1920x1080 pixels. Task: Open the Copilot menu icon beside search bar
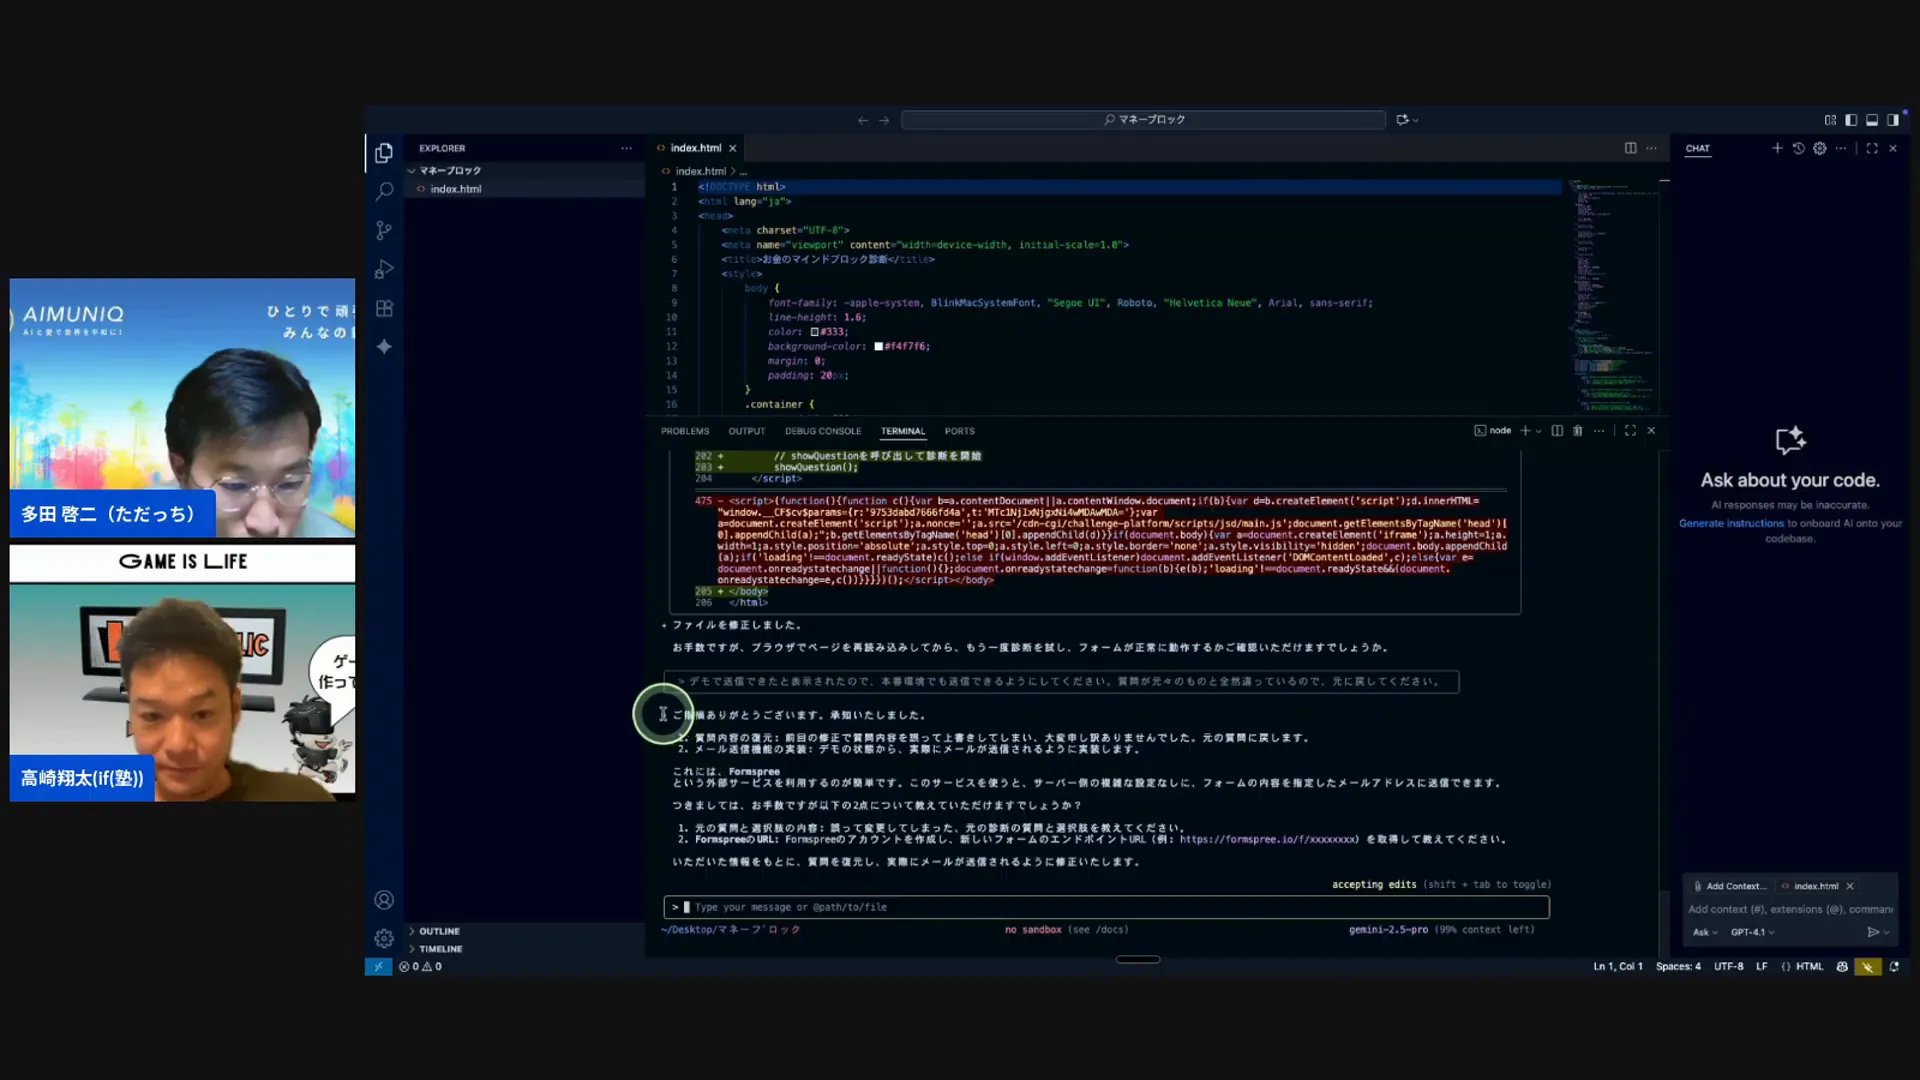click(x=1407, y=120)
